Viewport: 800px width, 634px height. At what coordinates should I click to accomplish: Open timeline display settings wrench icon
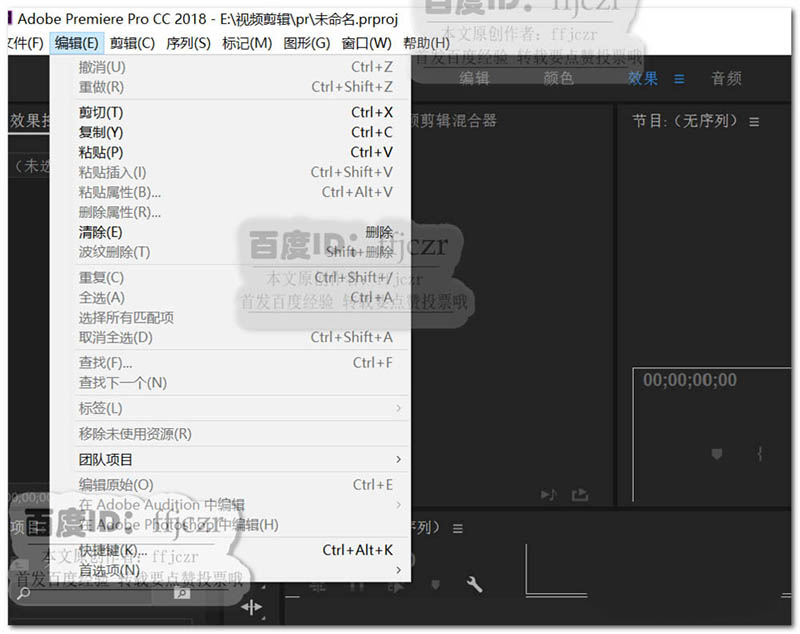tap(474, 584)
